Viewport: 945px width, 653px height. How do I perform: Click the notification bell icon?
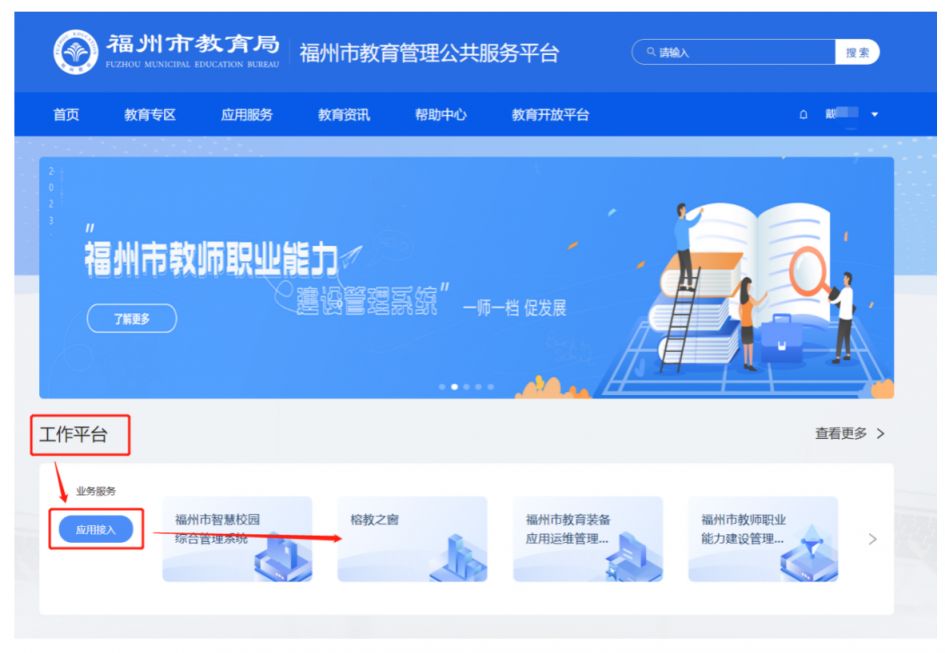click(803, 115)
